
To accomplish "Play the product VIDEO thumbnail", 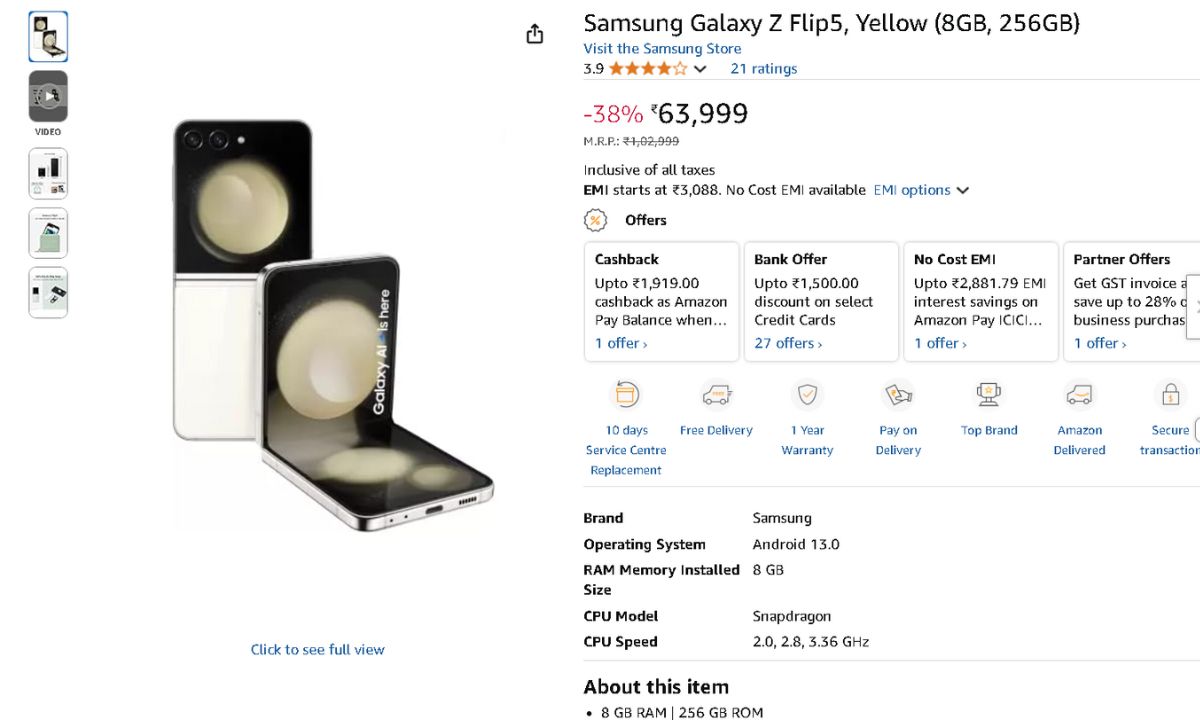I will point(48,96).
